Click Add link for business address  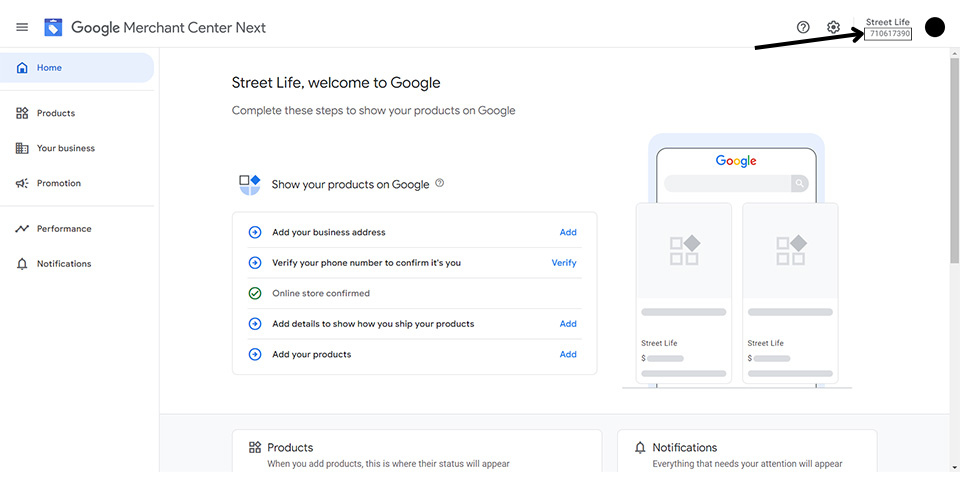click(x=568, y=233)
